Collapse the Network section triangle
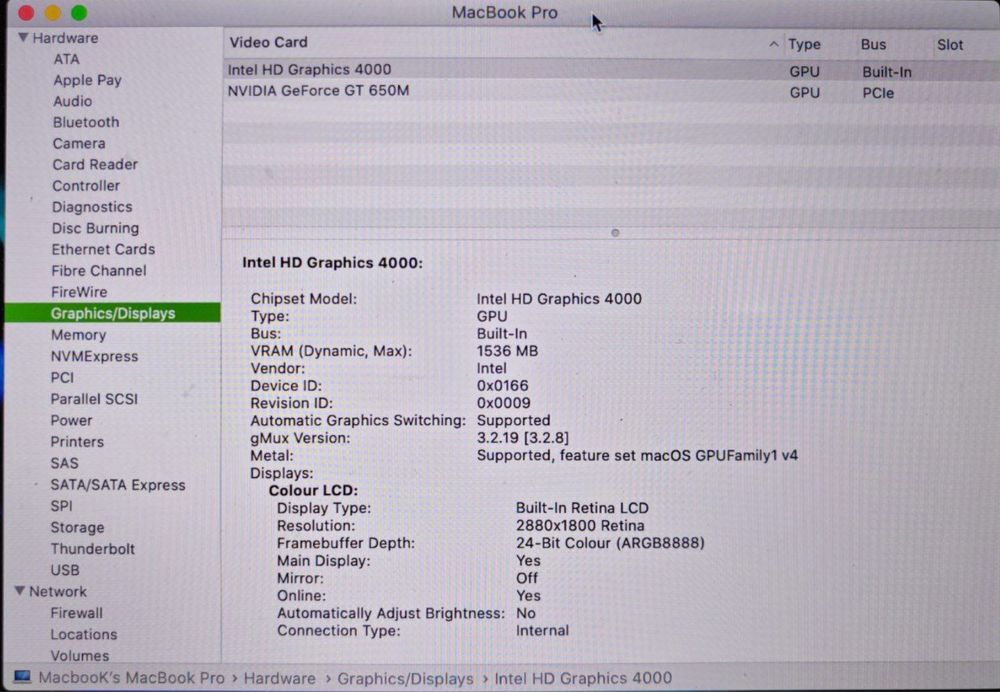 click(20, 591)
